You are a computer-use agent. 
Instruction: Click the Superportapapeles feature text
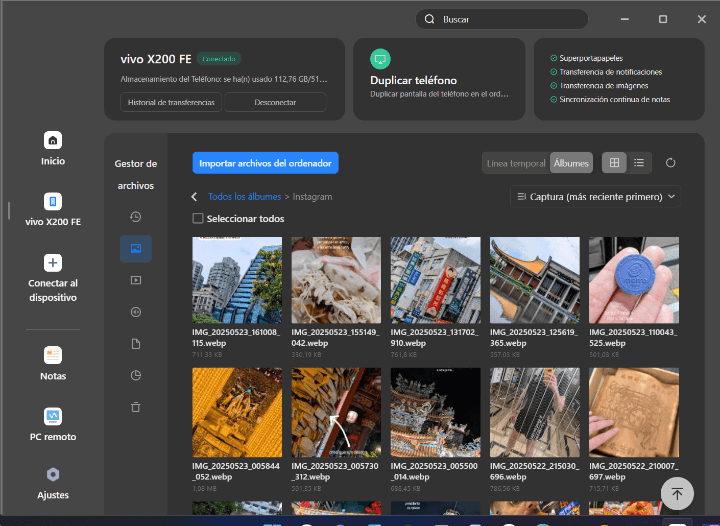(591, 58)
